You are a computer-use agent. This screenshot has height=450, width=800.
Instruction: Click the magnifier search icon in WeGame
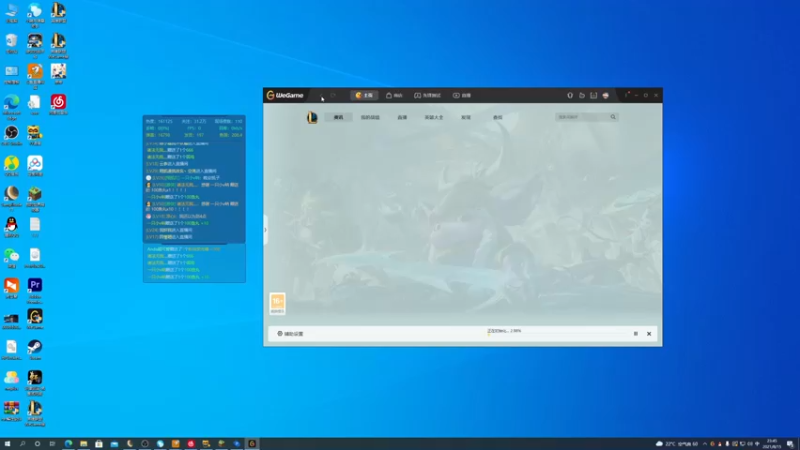613,117
